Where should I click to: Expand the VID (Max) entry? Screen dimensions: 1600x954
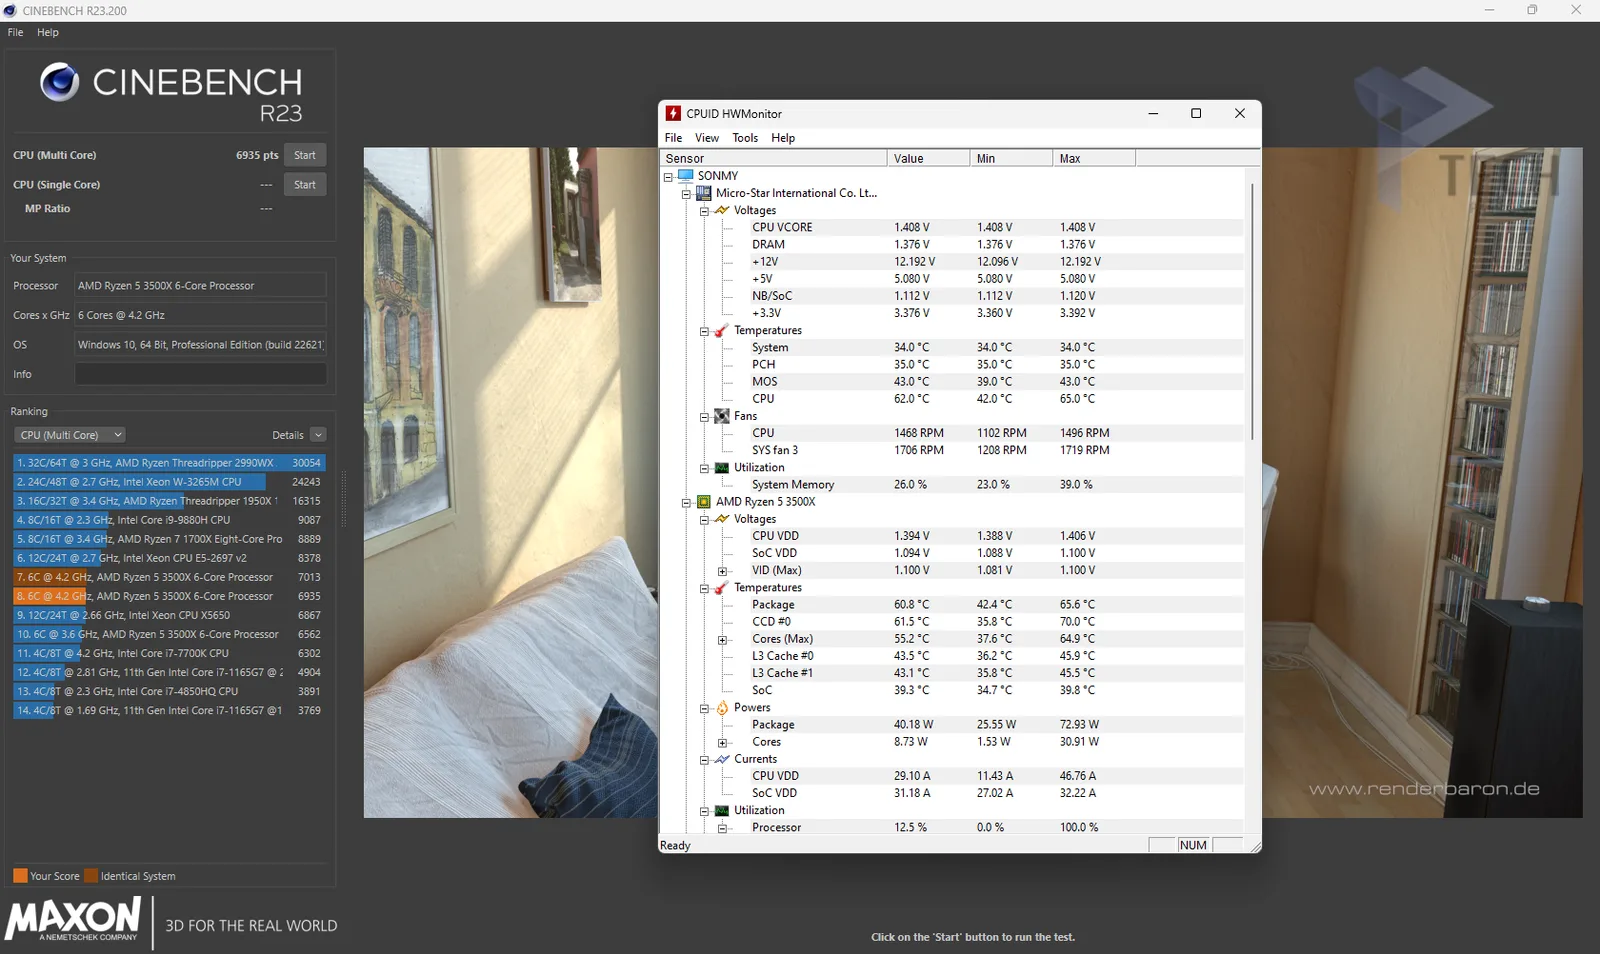click(722, 571)
